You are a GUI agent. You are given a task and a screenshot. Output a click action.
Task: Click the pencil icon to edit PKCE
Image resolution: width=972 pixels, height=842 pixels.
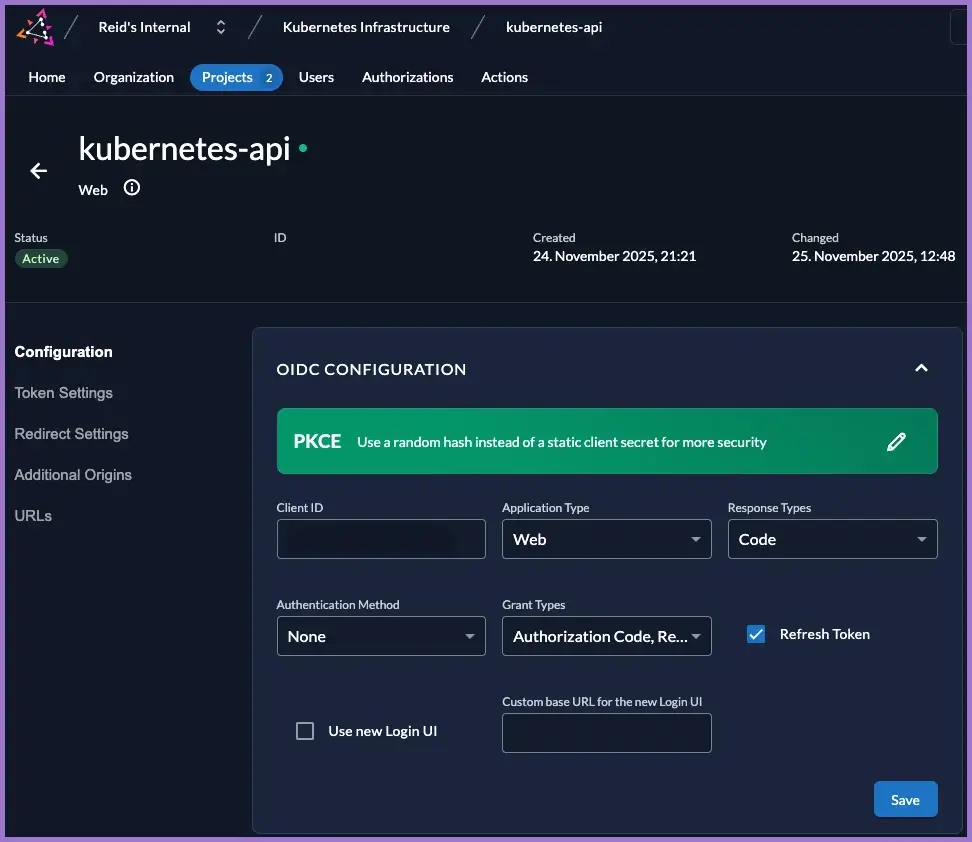(896, 441)
